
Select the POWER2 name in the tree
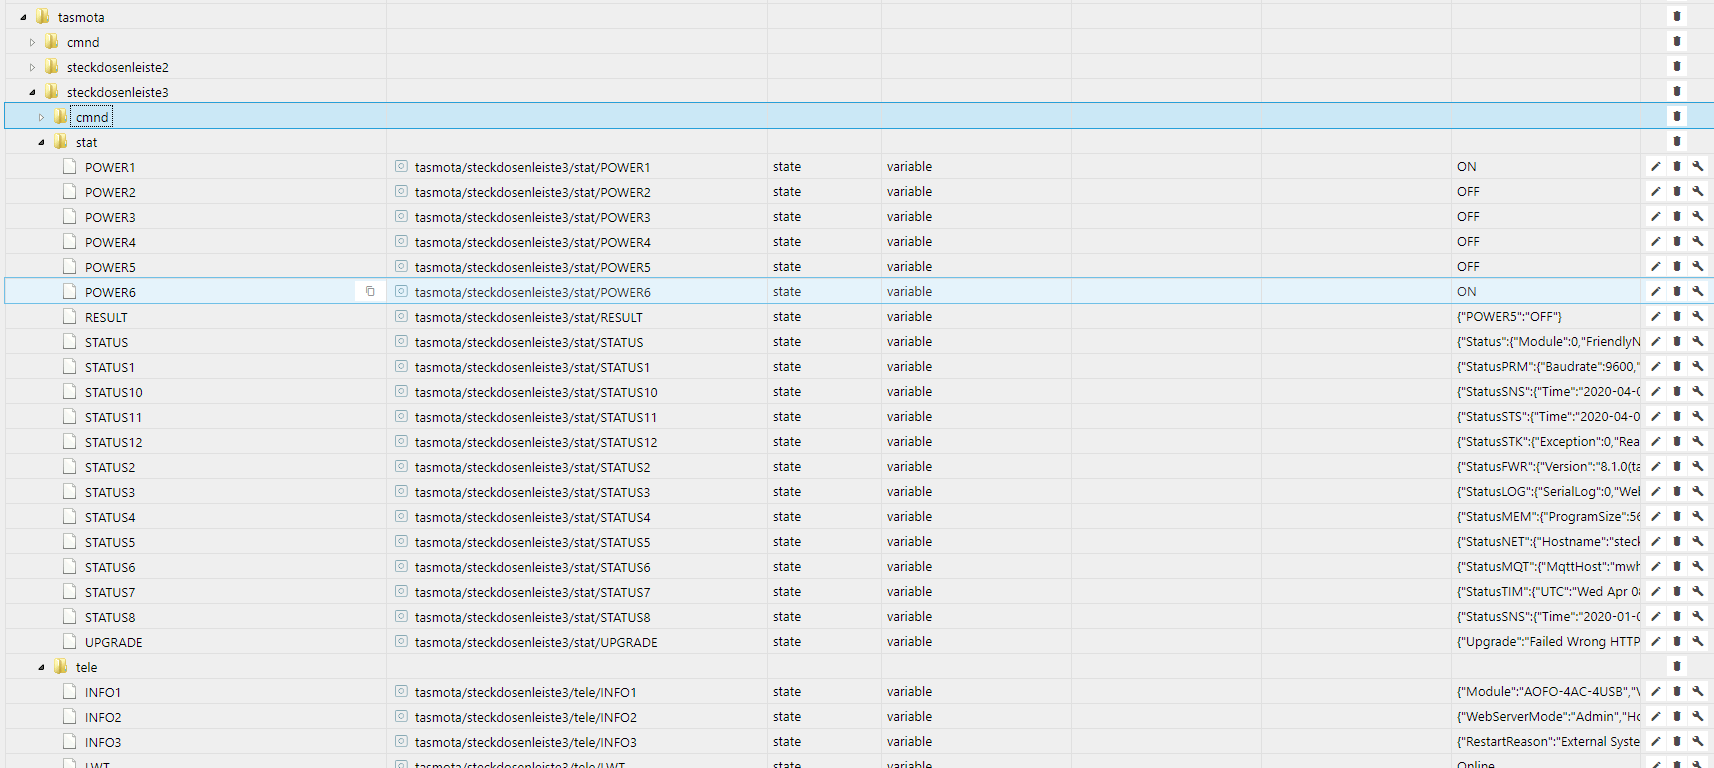110,192
